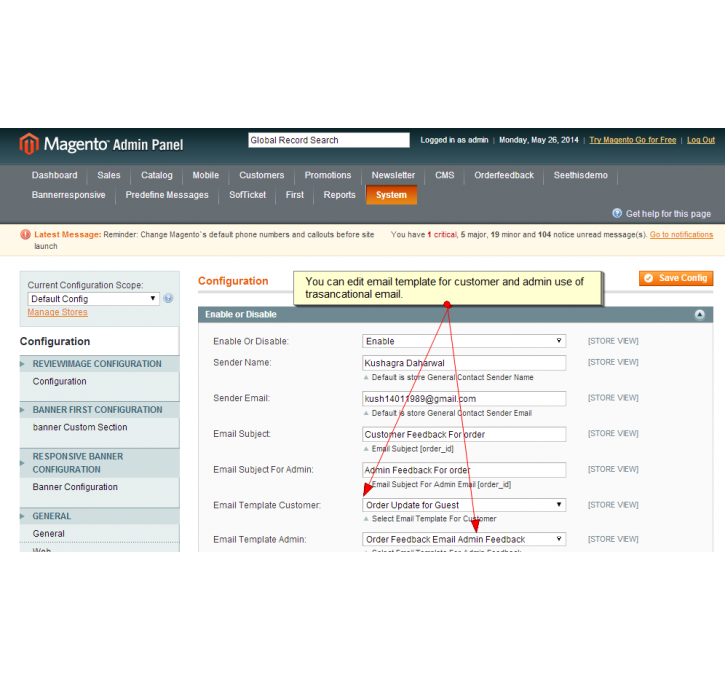The image size is (725, 680).
Task: Click the 'Logged in as admin' text
Action: [x=454, y=140]
